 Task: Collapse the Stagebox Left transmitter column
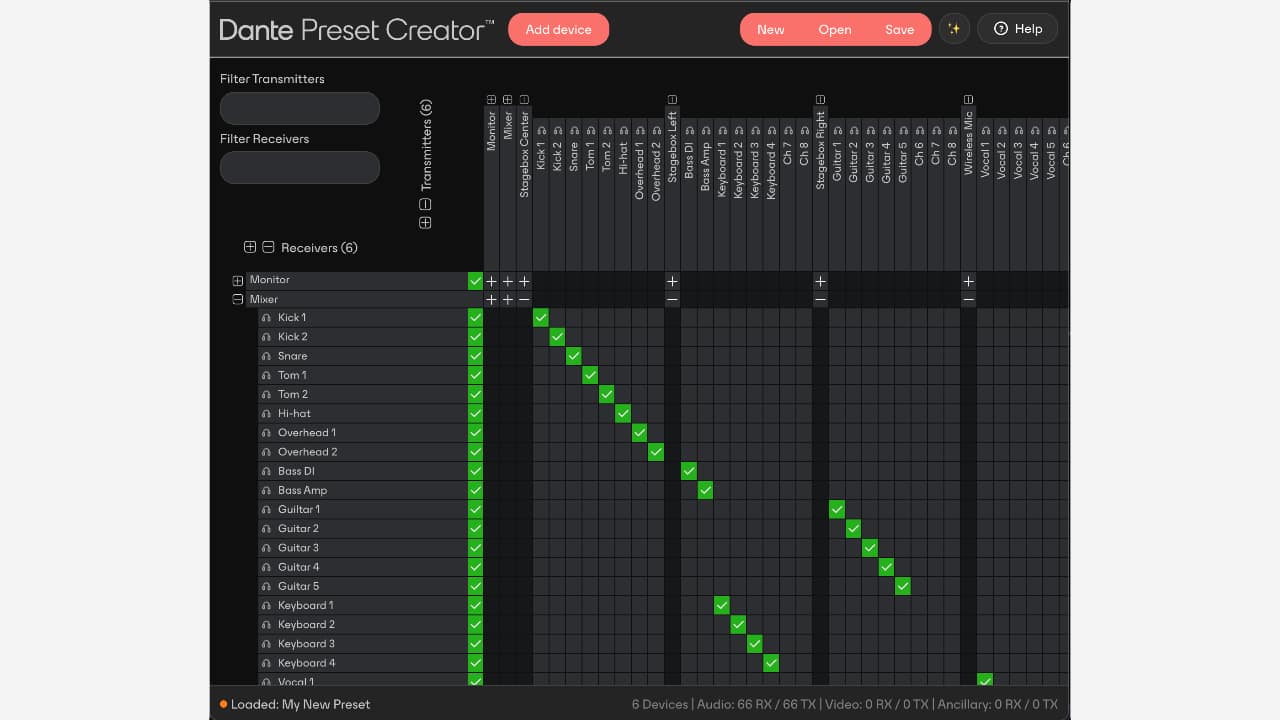coord(672,100)
